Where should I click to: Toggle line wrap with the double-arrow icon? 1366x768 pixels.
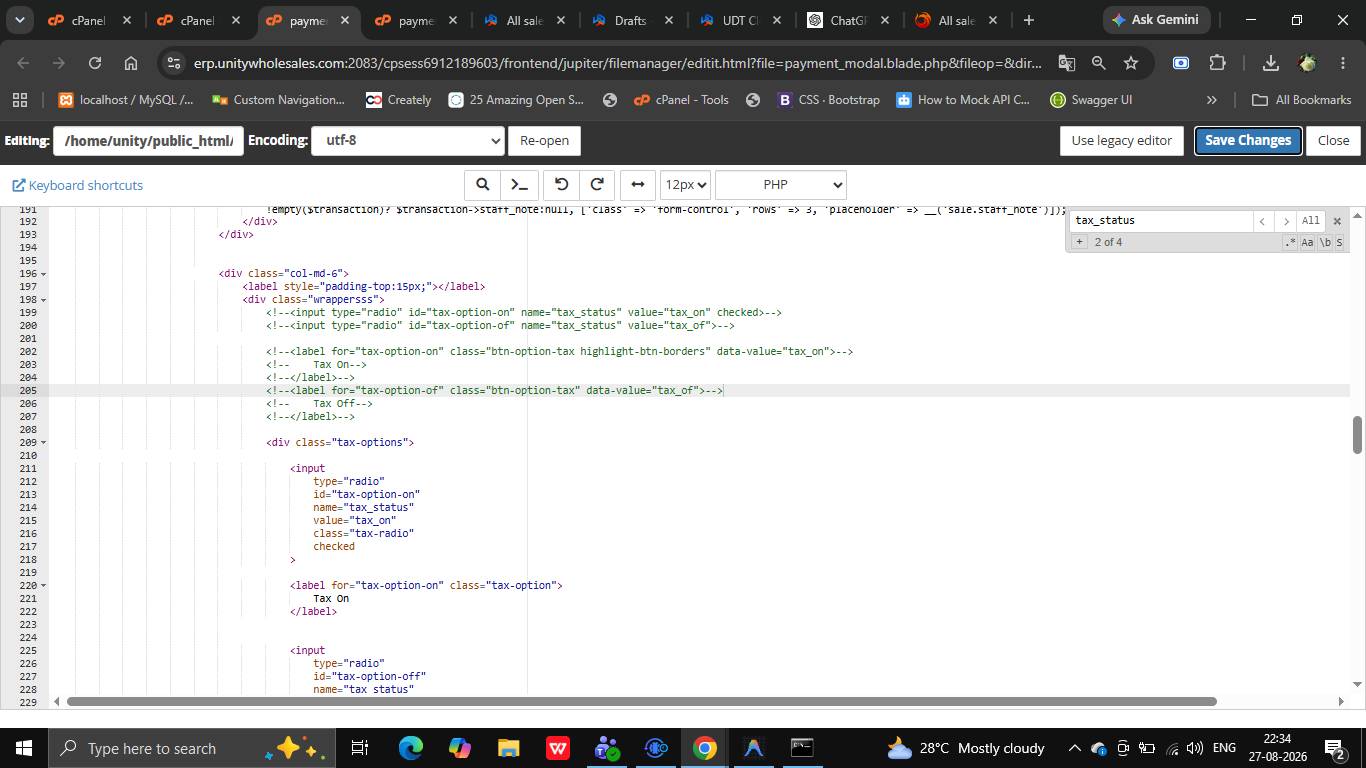(638, 185)
